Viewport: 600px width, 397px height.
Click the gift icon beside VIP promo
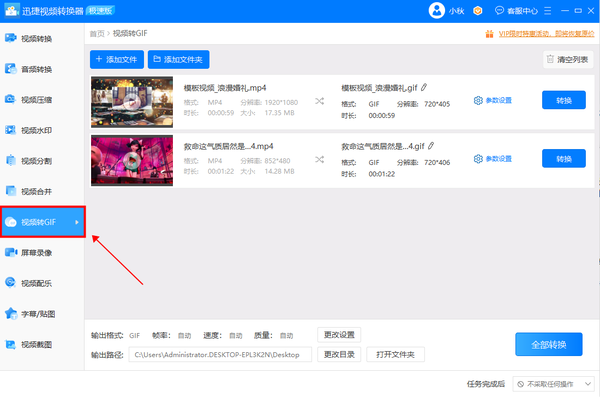[489, 34]
